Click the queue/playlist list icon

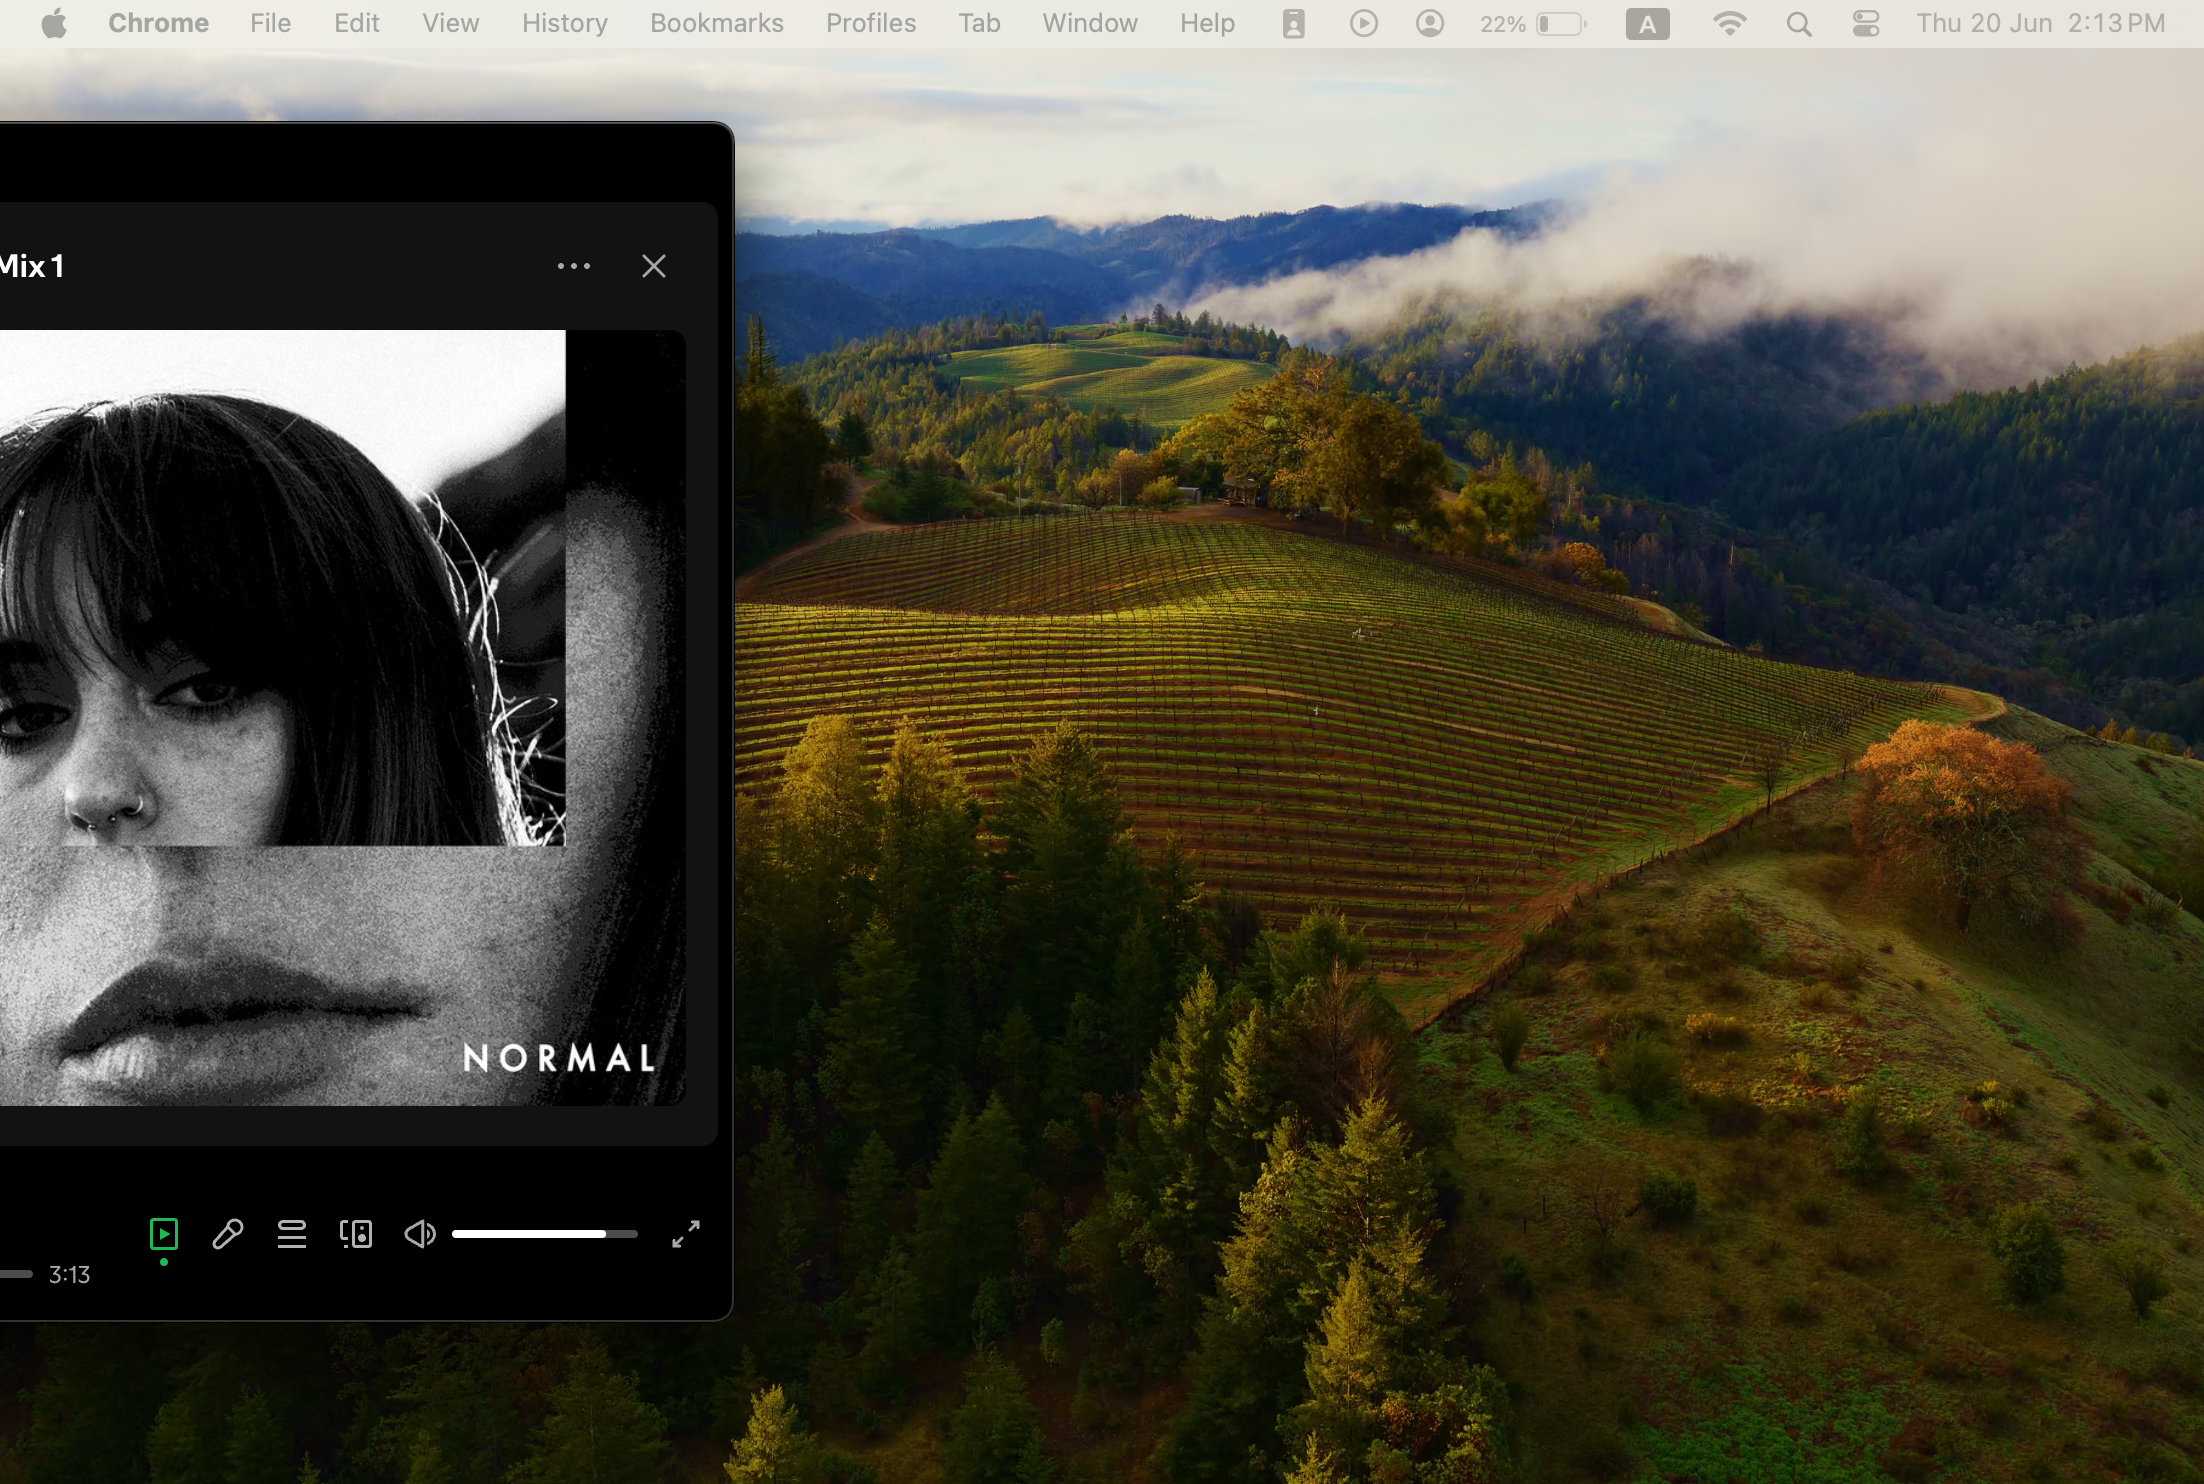pos(291,1234)
